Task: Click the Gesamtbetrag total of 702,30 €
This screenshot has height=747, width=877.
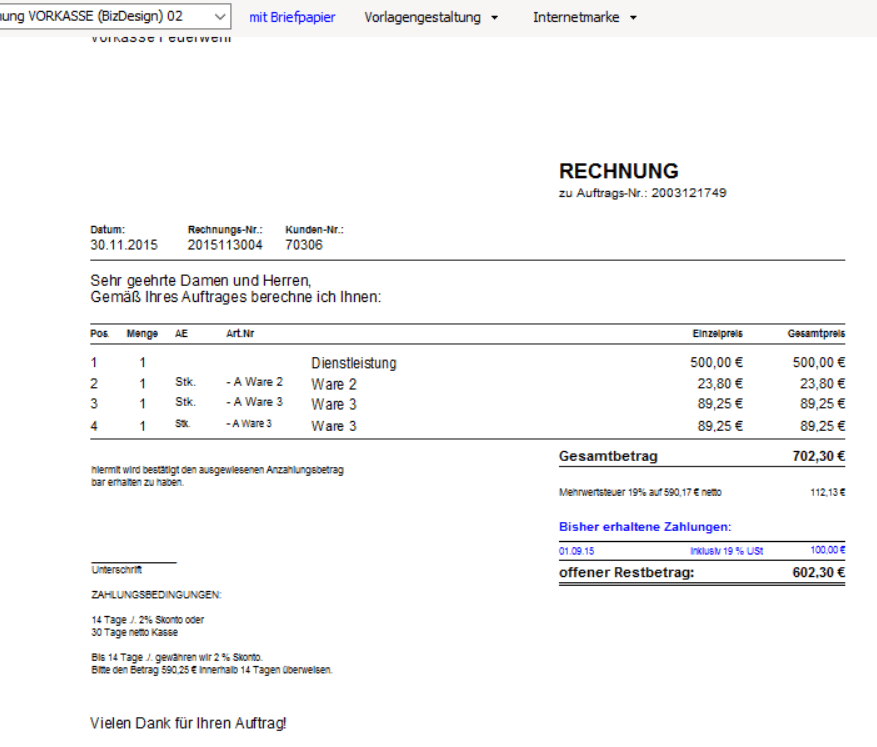Action: (820, 455)
